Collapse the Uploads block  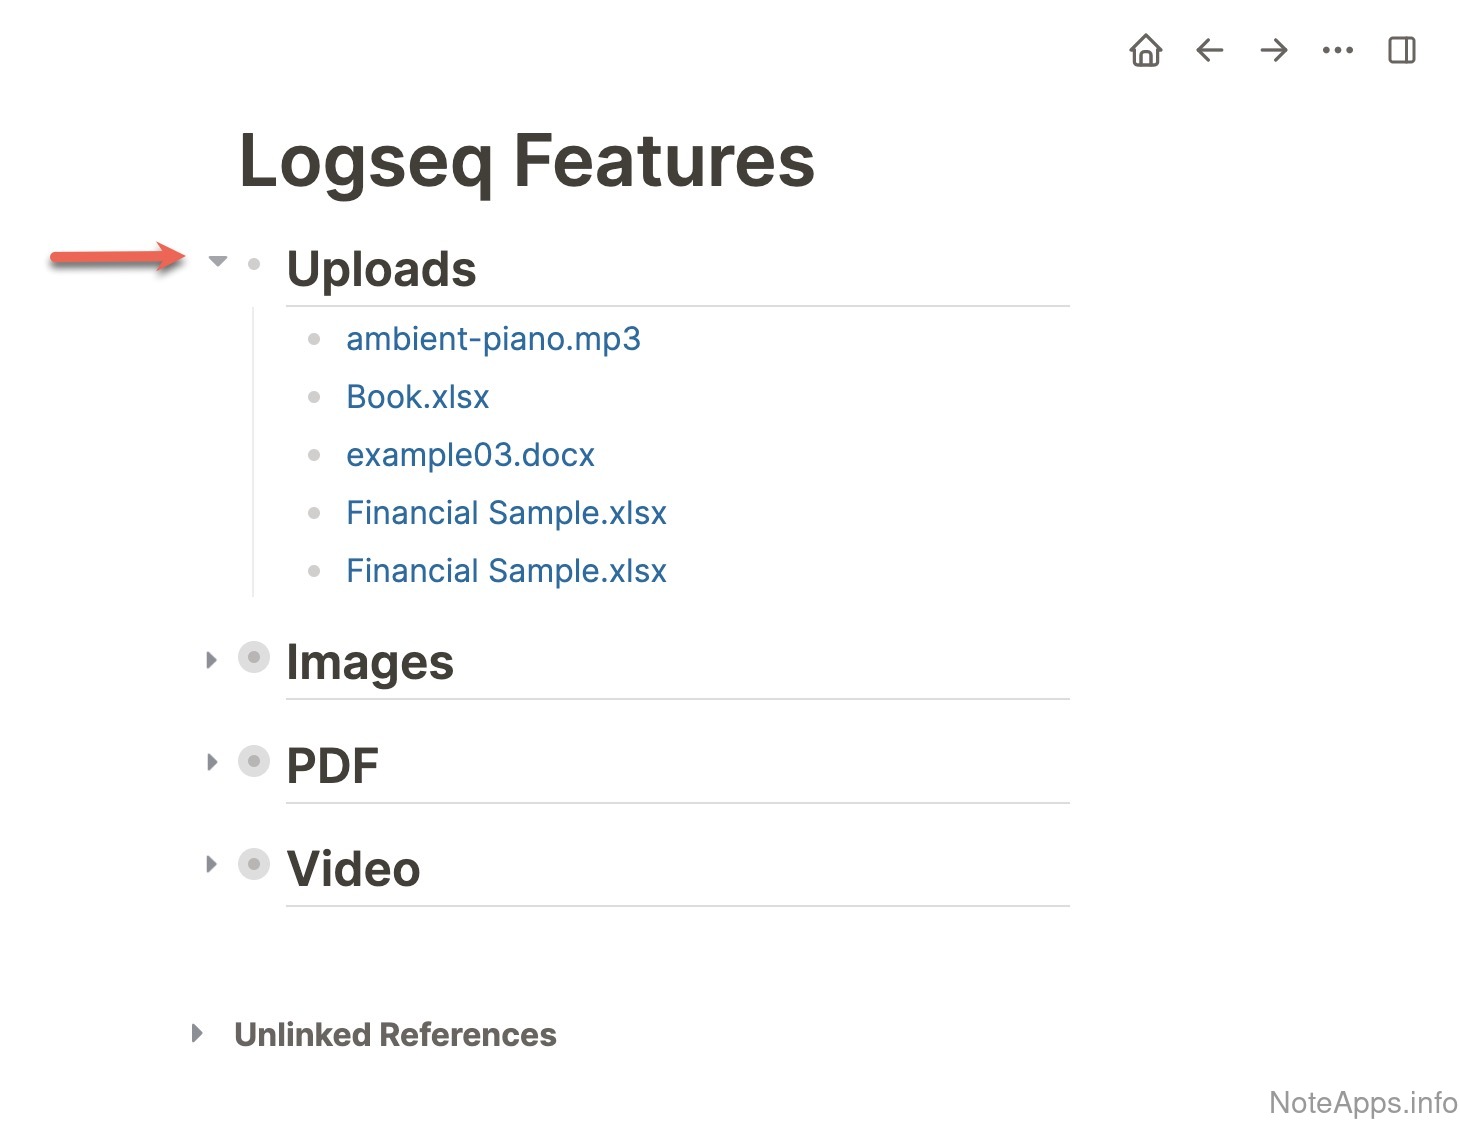point(218,262)
